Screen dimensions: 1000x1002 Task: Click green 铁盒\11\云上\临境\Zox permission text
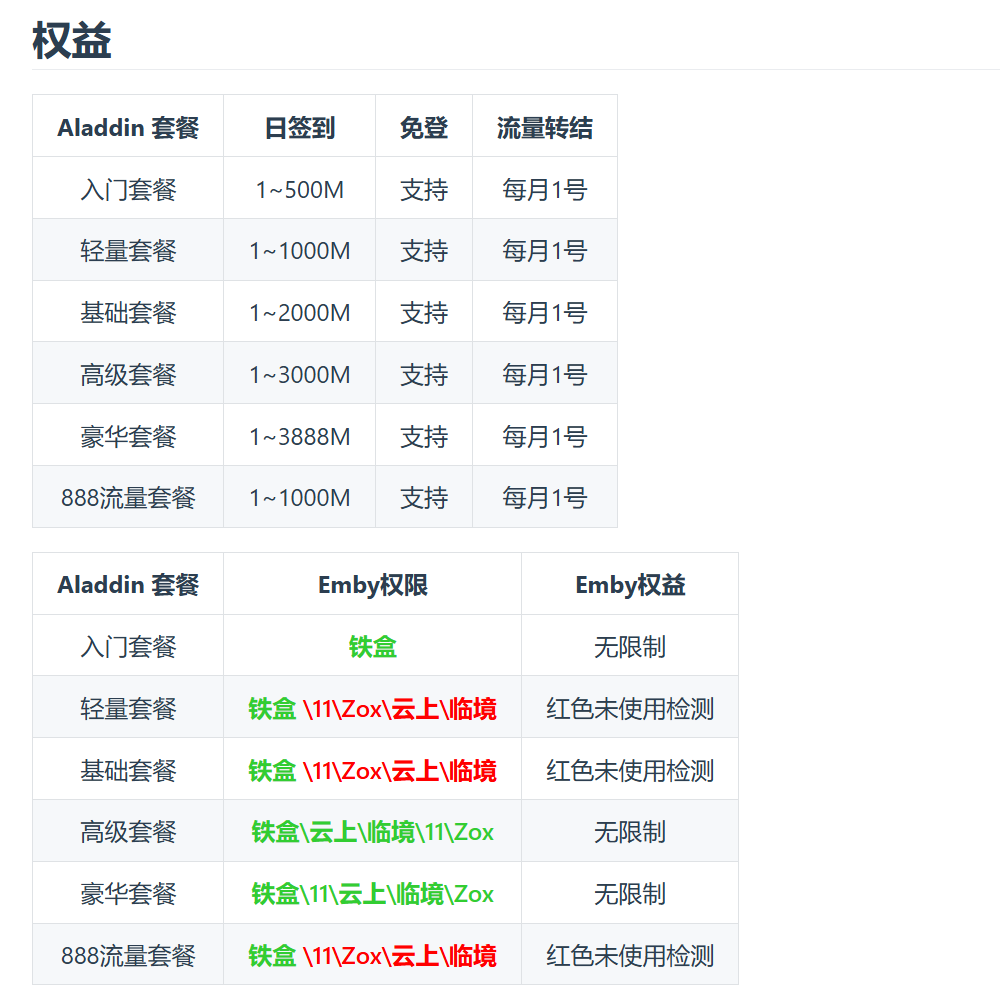(373, 894)
